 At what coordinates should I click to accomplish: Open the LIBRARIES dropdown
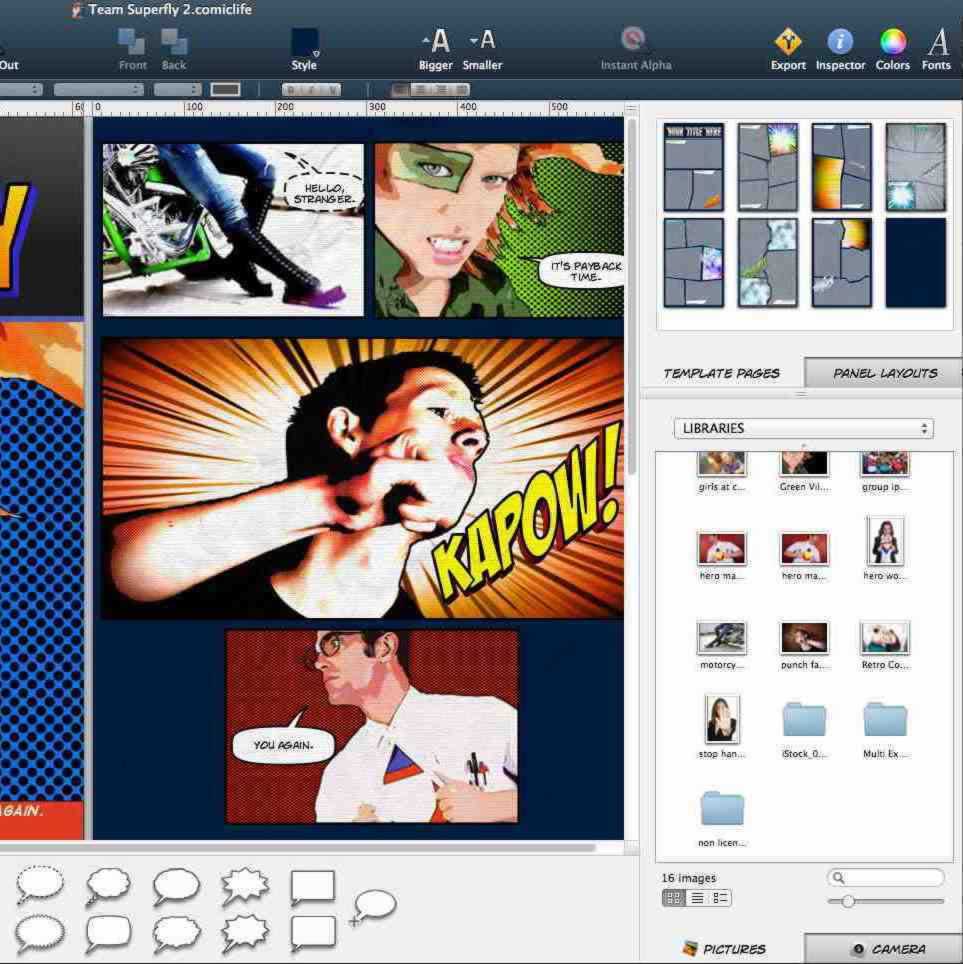tap(803, 428)
